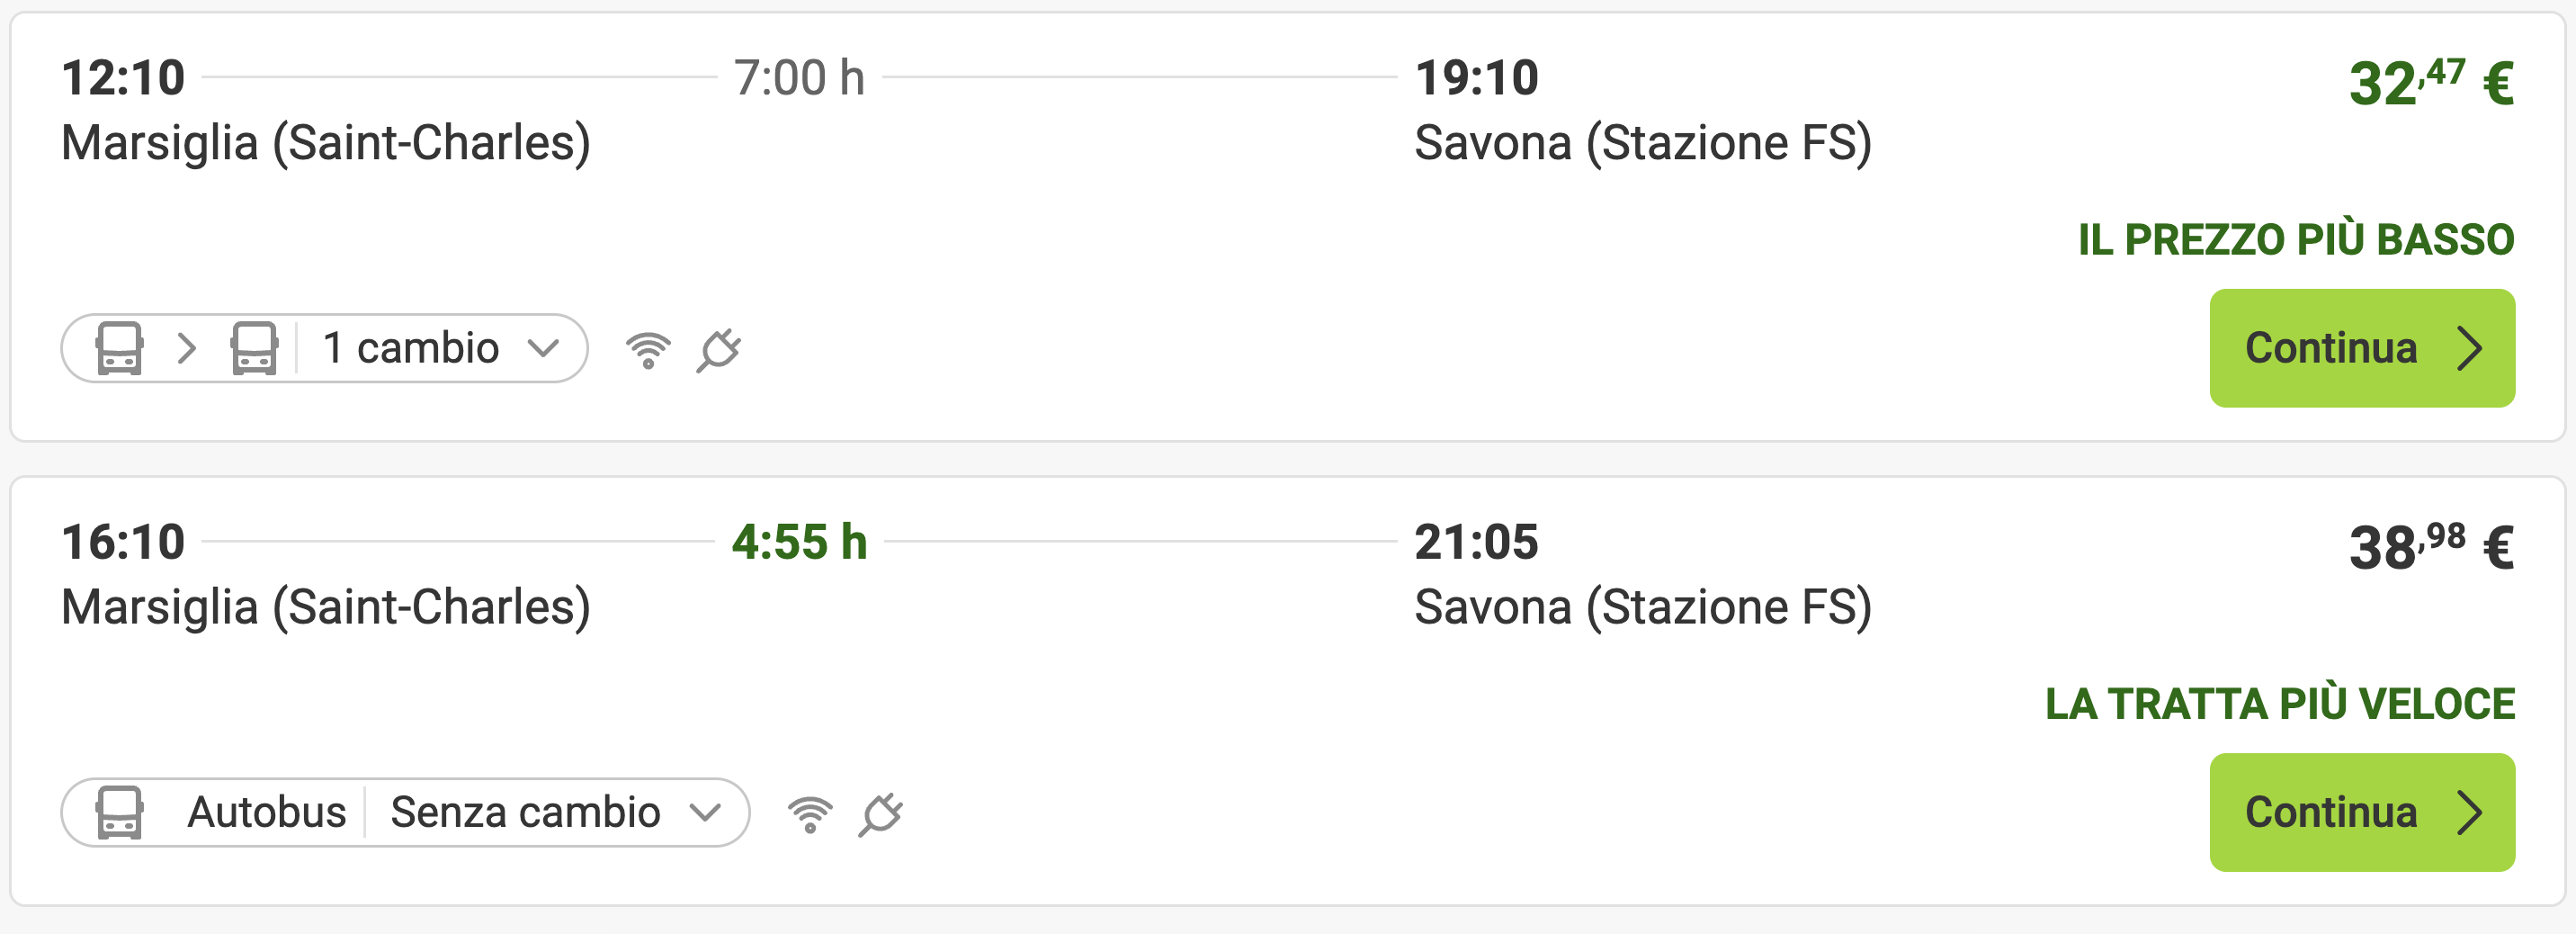Click the IL PREZZO PIÙ BASSO label

pos(2296,239)
